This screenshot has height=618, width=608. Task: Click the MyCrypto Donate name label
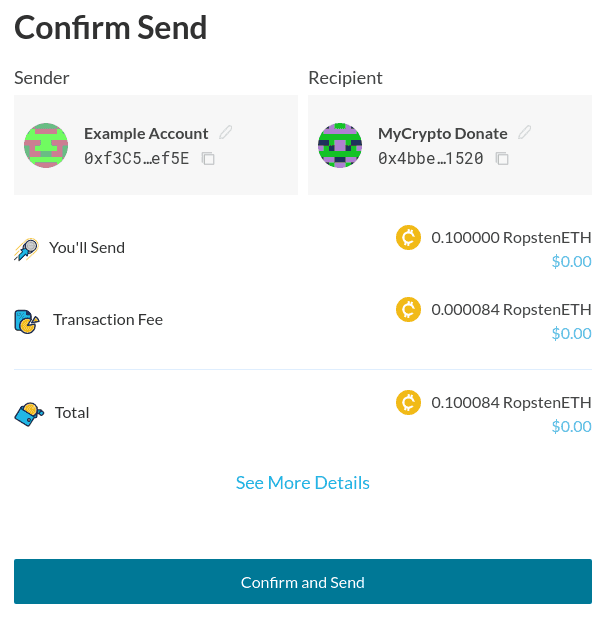443,134
